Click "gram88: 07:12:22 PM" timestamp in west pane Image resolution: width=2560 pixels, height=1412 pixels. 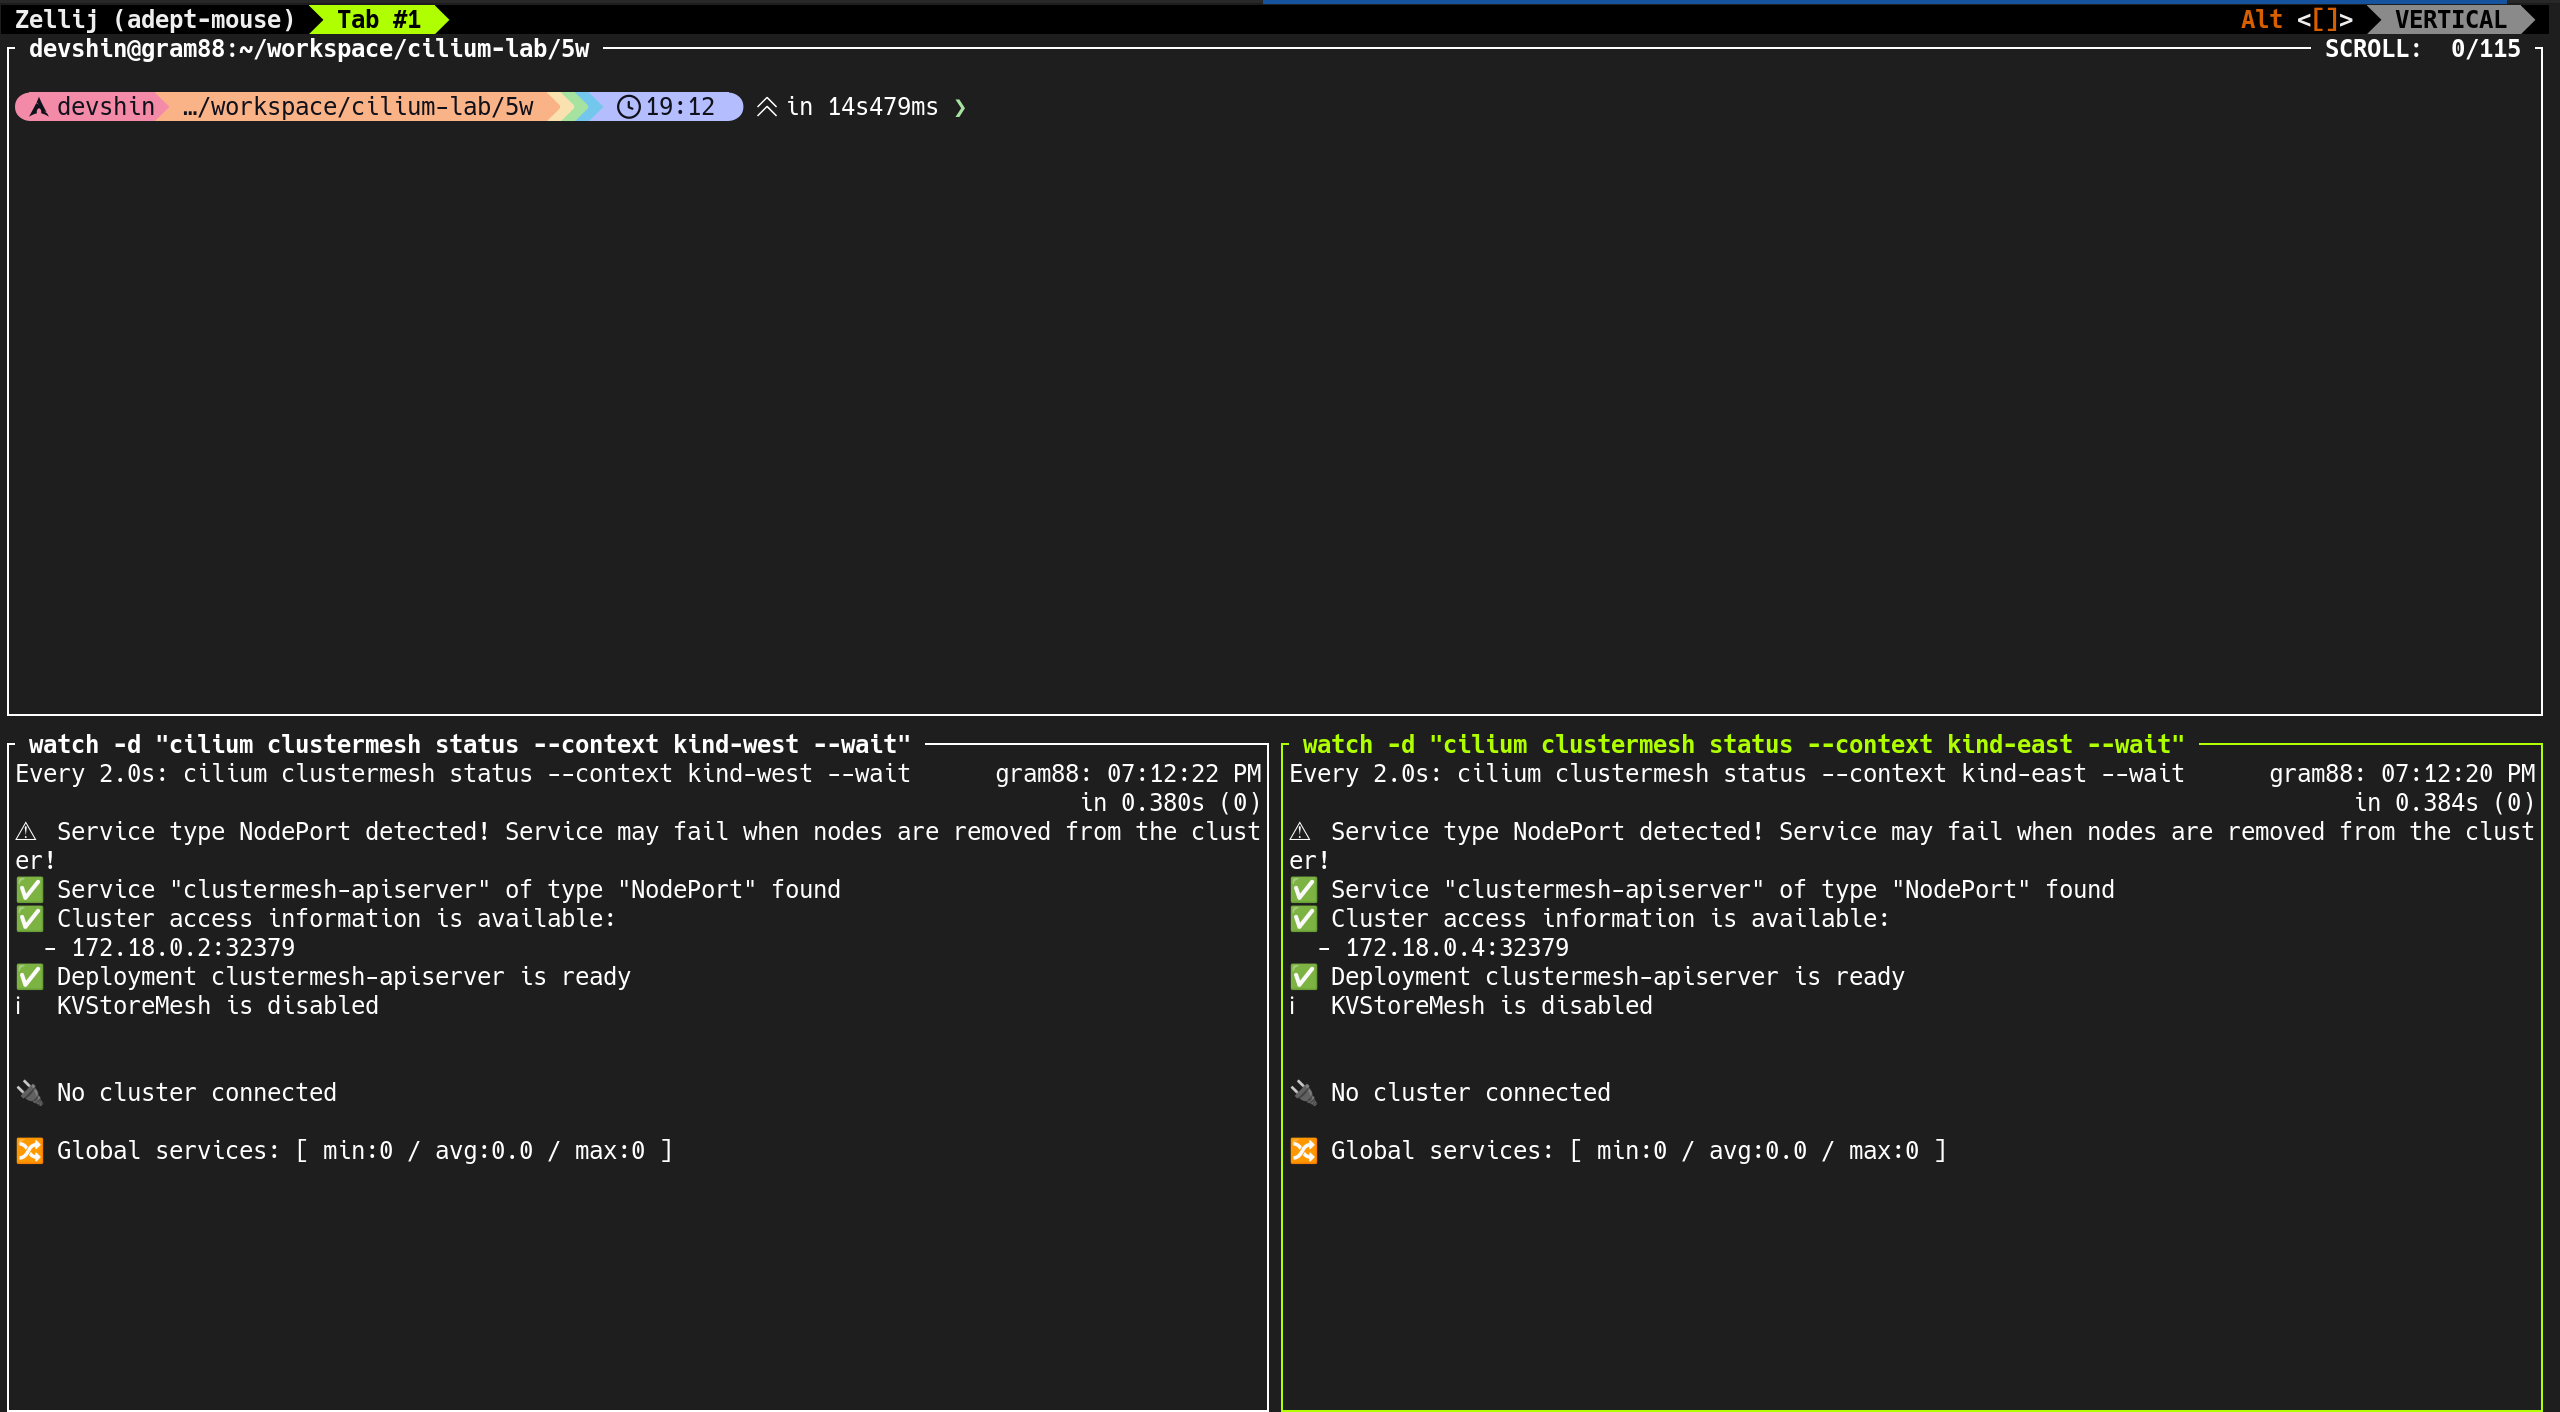click(1128, 773)
